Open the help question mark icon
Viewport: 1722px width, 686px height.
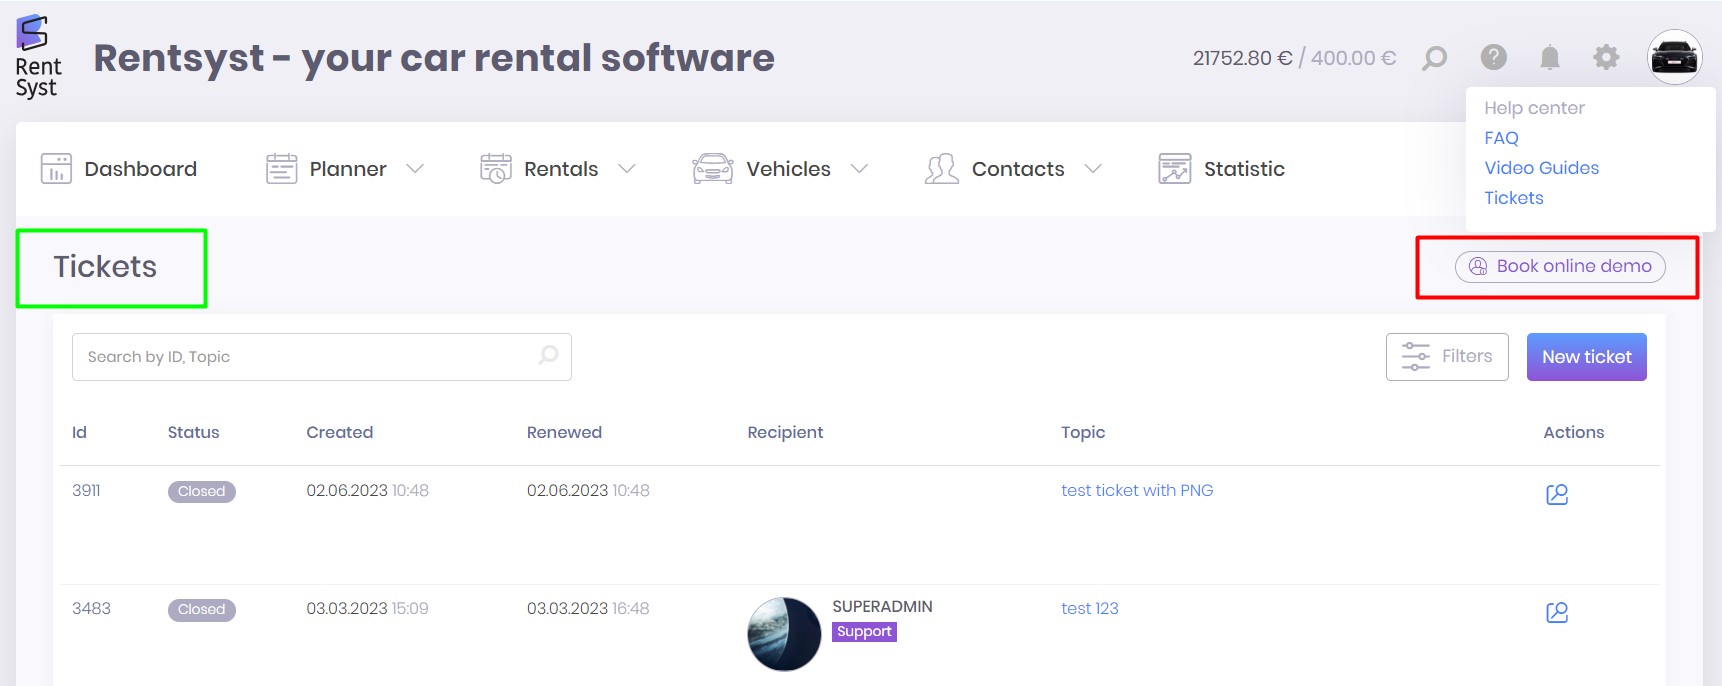tap(1493, 58)
